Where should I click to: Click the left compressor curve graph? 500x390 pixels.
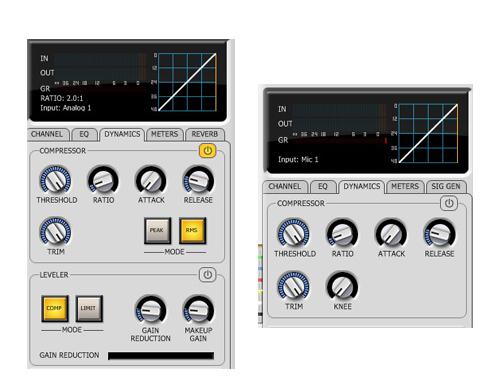point(187,82)
